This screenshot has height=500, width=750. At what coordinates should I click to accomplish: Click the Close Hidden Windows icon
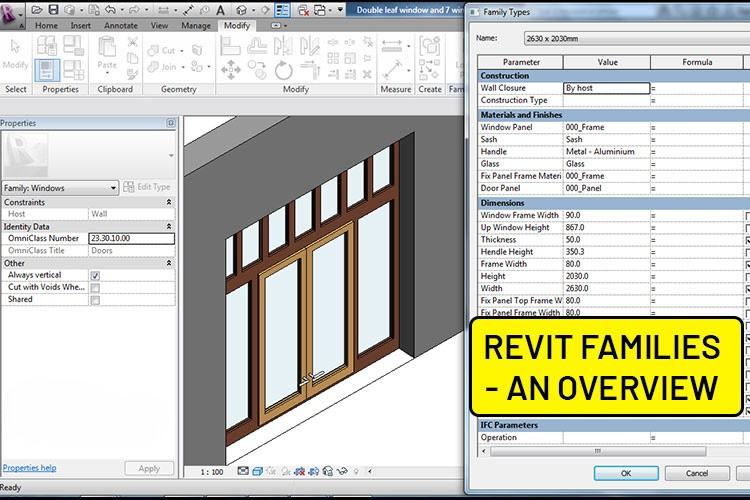pos(303,10)
